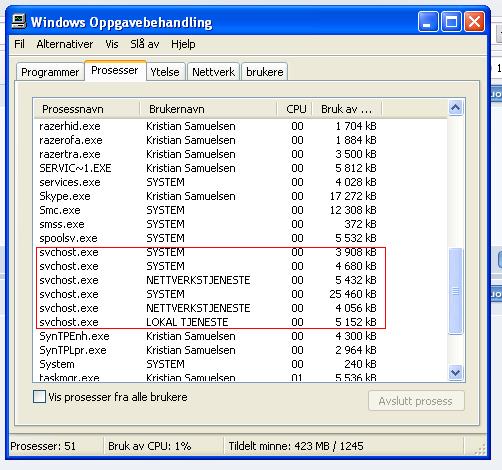
Task: Click the scroll down arrow in process list
Action: pyautogui.click(x=455, y=372)
